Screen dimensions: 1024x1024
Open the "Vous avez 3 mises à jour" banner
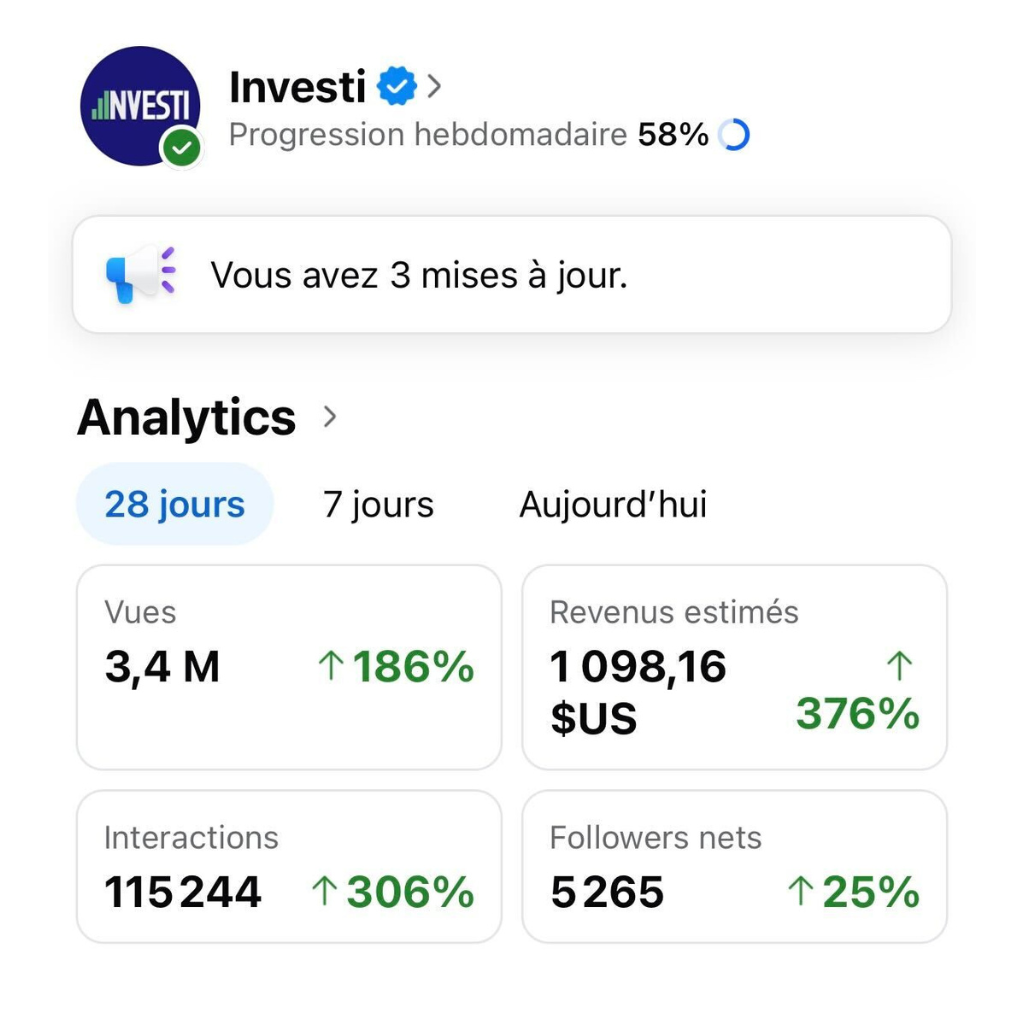tap(512, 275)
